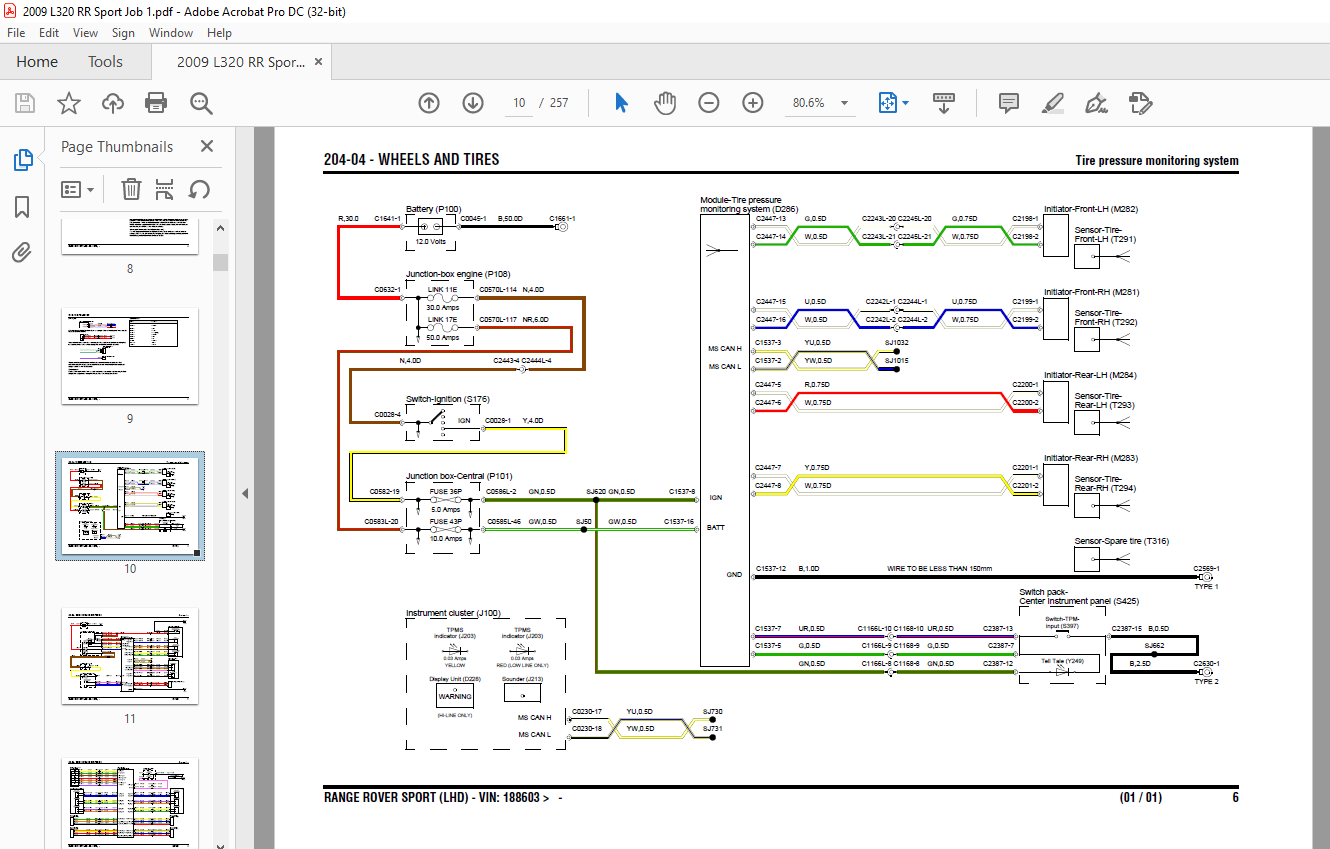The width and height of the screenshot is (1330, 849).
Task: Open the Edit menu
Action: click(49, 33)
